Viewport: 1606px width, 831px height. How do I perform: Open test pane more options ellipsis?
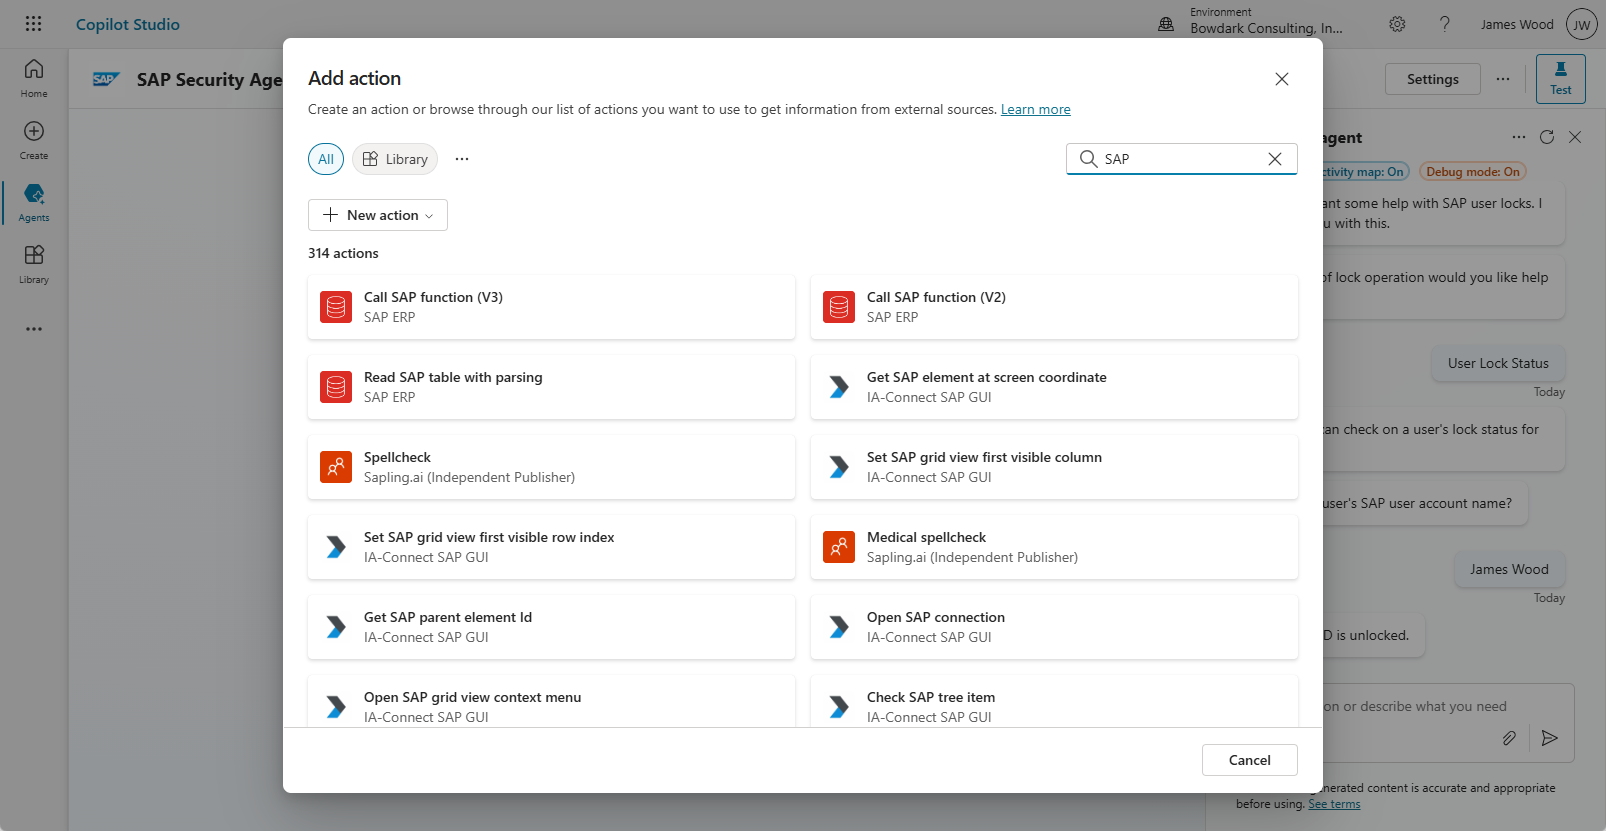pyautogui.click(x=1519, y=137)
